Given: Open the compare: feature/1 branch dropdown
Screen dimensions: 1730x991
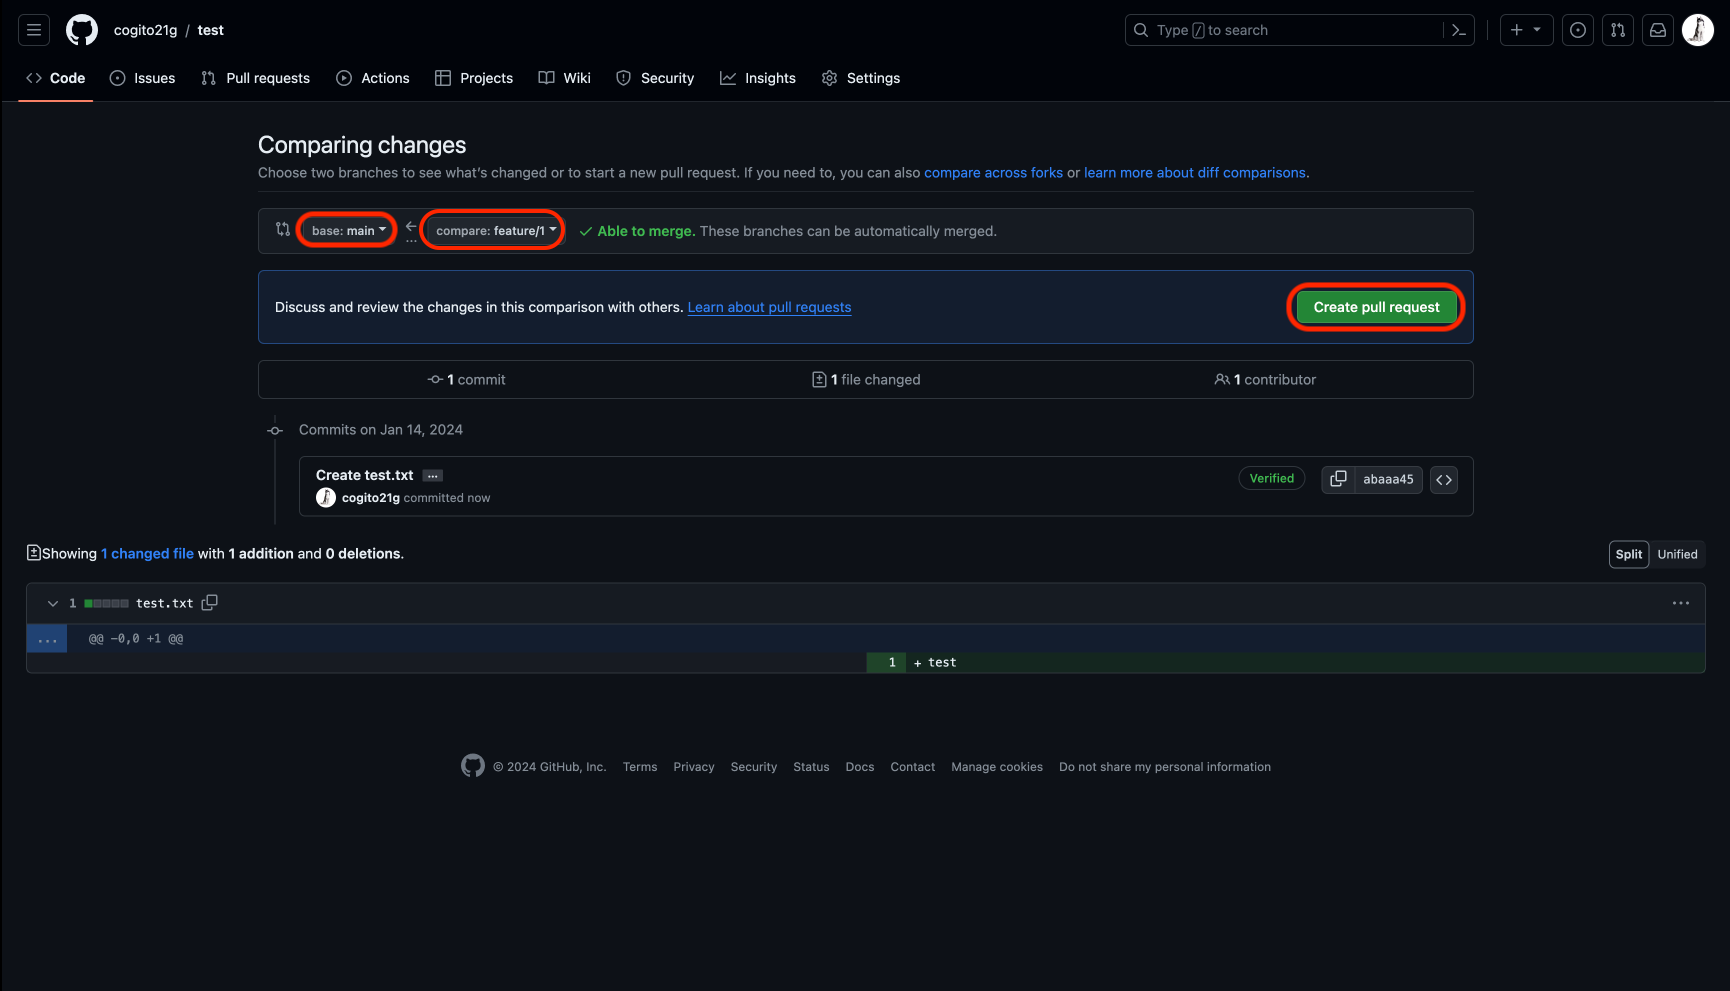Looking at the screenshot, I should point(495,230).
